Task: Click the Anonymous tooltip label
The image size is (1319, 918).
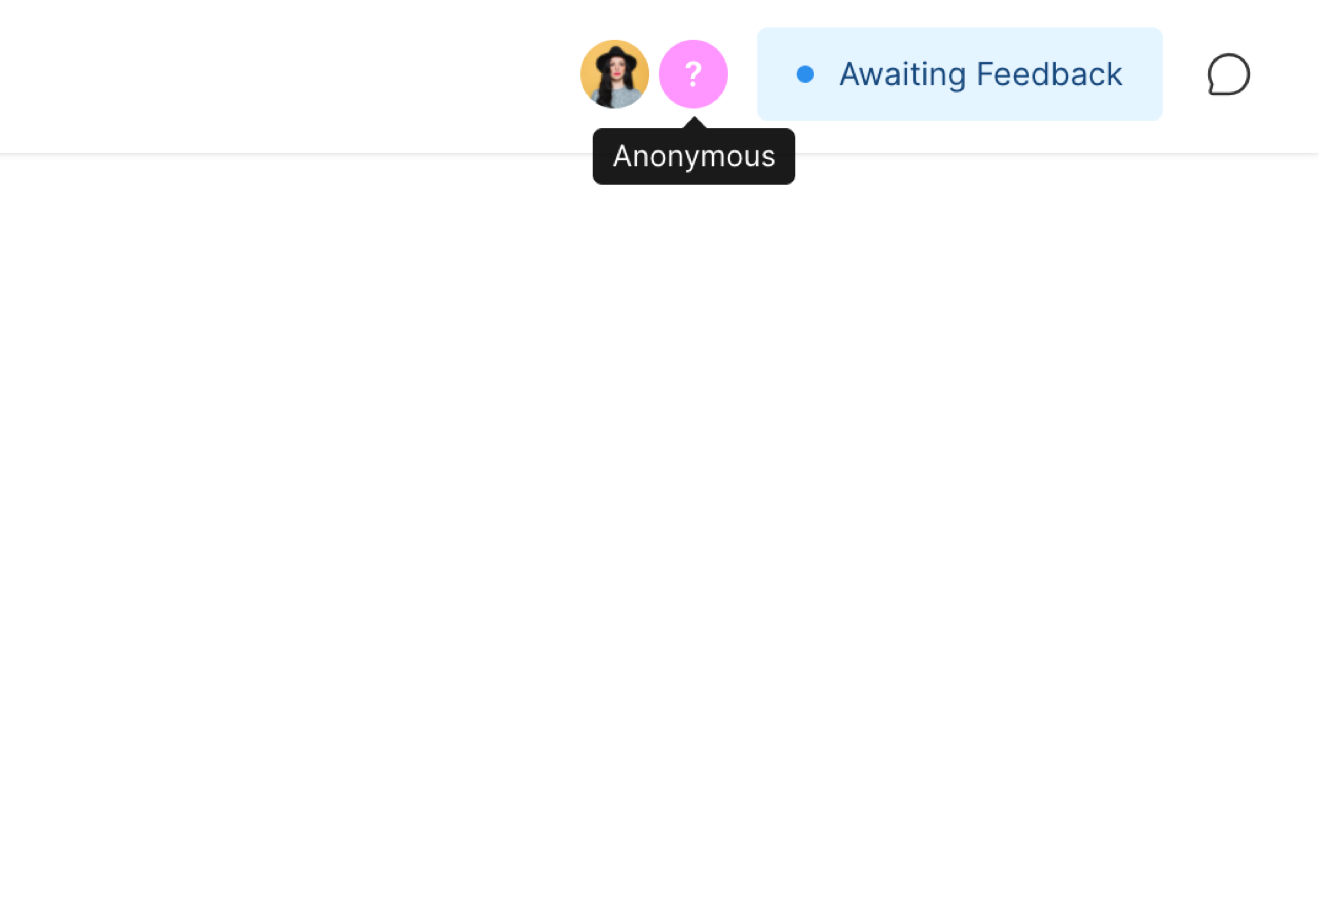Action: 694,156
